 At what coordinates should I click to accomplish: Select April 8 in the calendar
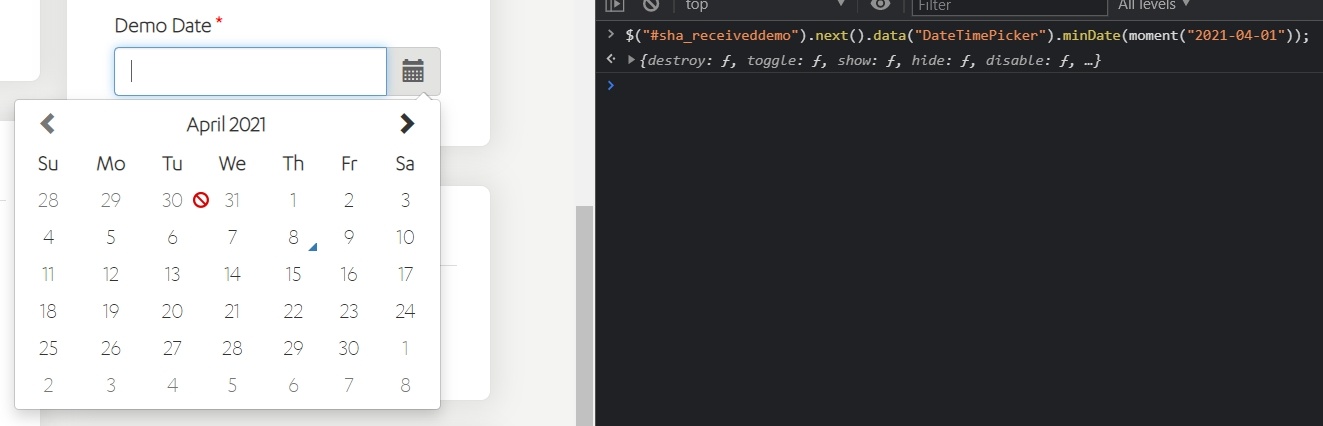point(293,238)
